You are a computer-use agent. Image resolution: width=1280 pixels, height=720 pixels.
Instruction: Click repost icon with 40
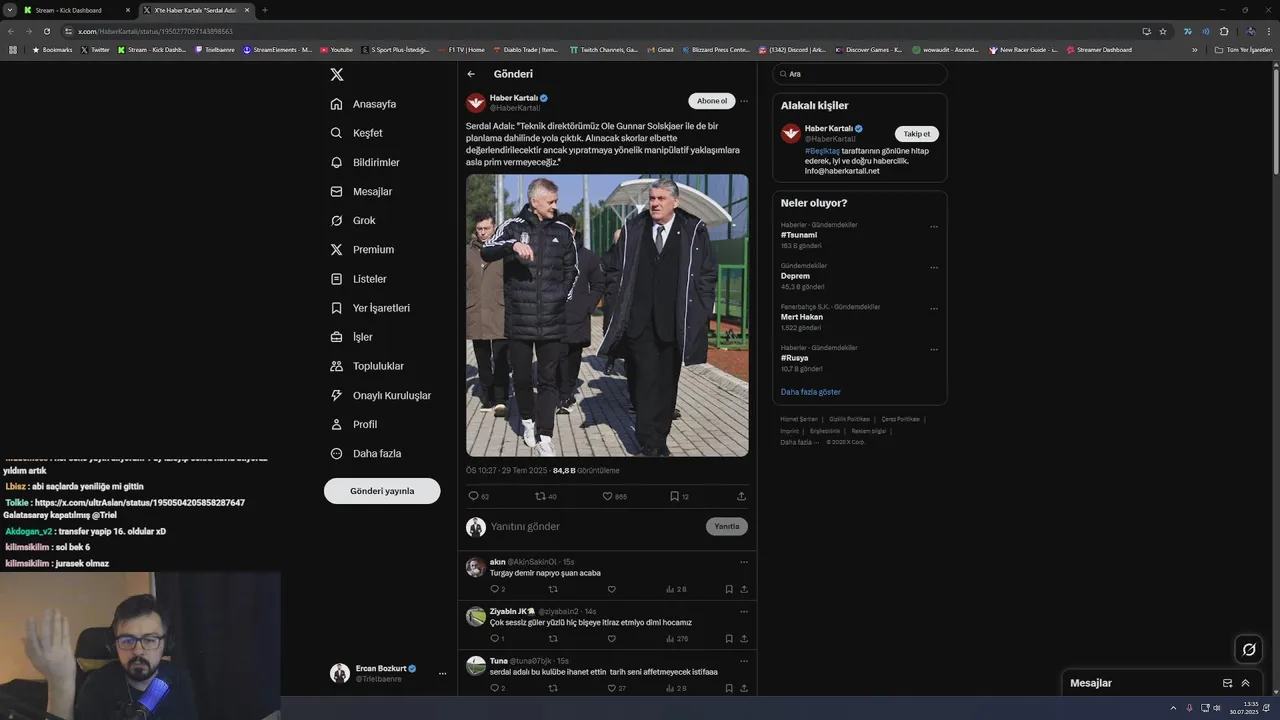[x=546, y=496]
